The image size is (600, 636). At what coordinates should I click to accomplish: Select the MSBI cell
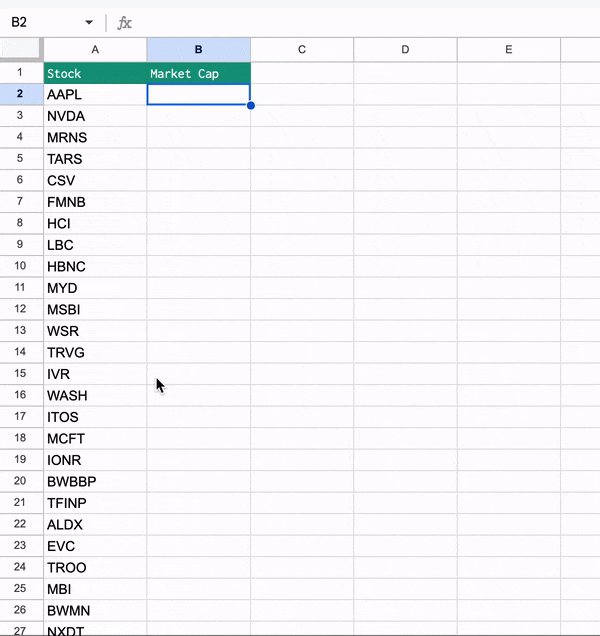(95, 309)
